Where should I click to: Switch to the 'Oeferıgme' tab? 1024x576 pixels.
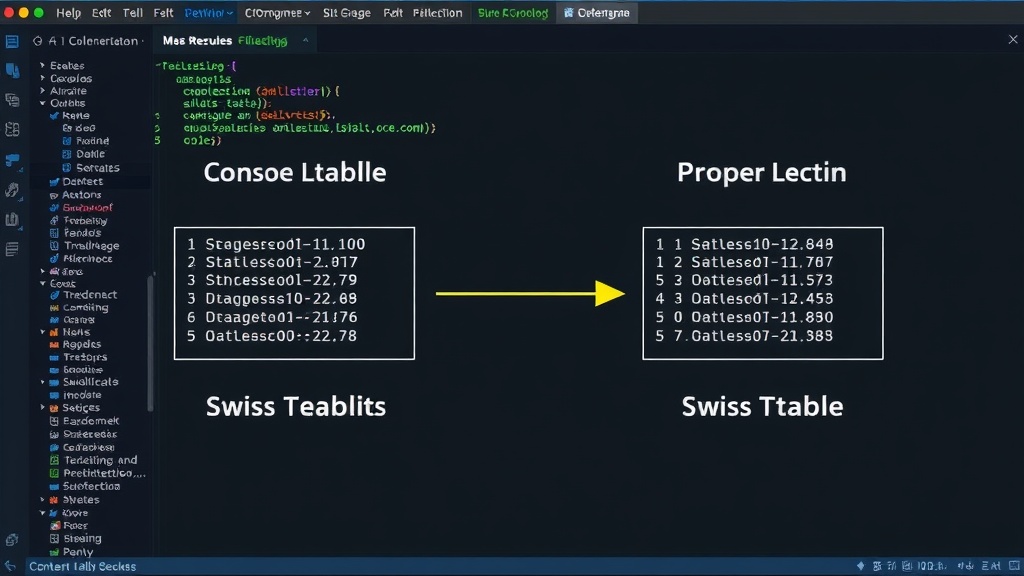pyautogui.click(x=597, y=13)
